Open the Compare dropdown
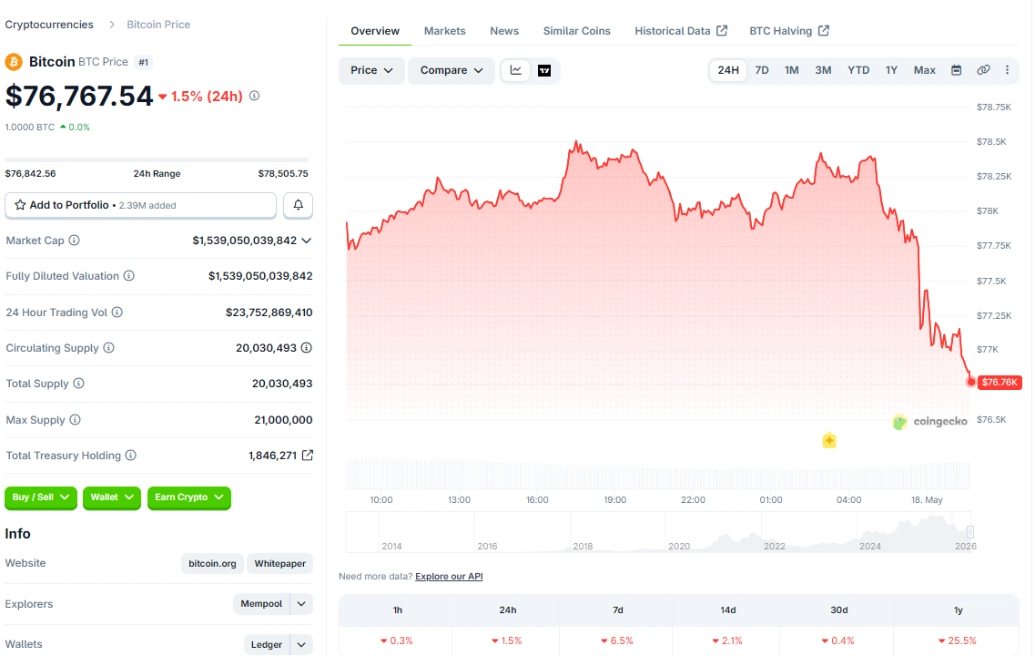 [x=451, y=71]
